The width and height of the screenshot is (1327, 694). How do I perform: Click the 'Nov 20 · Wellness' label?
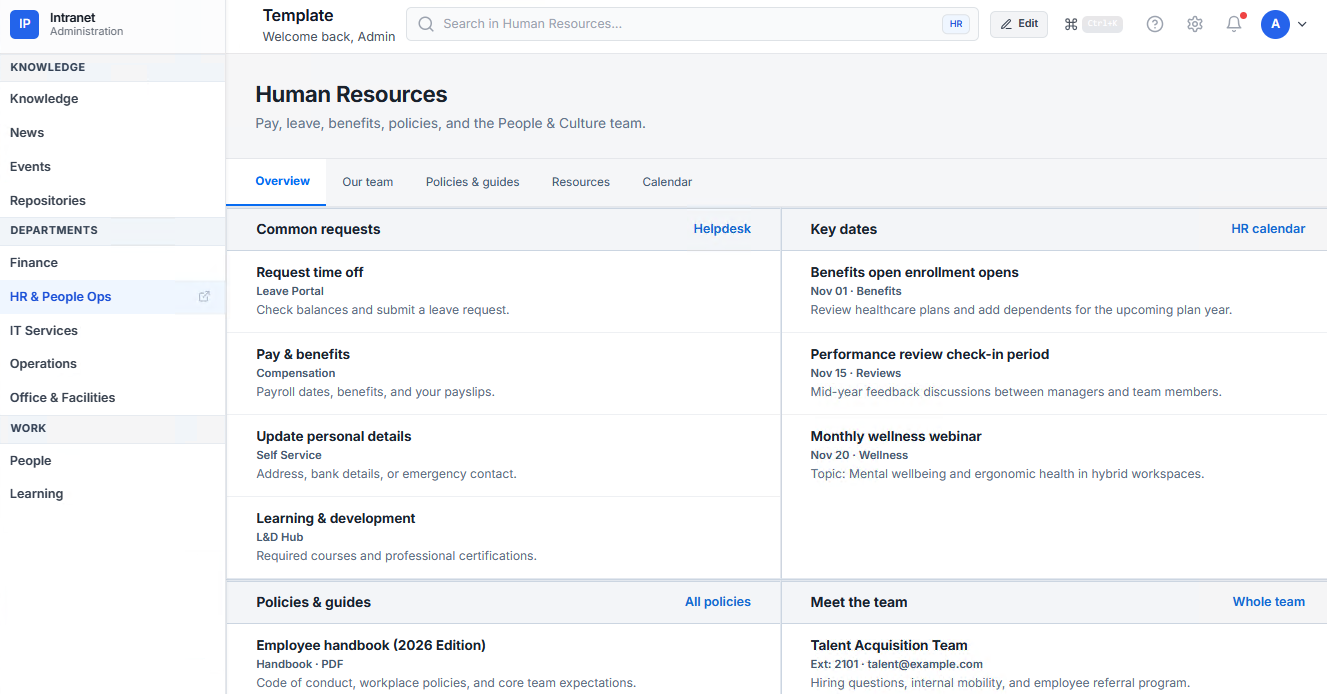click(x=859, y=455)
